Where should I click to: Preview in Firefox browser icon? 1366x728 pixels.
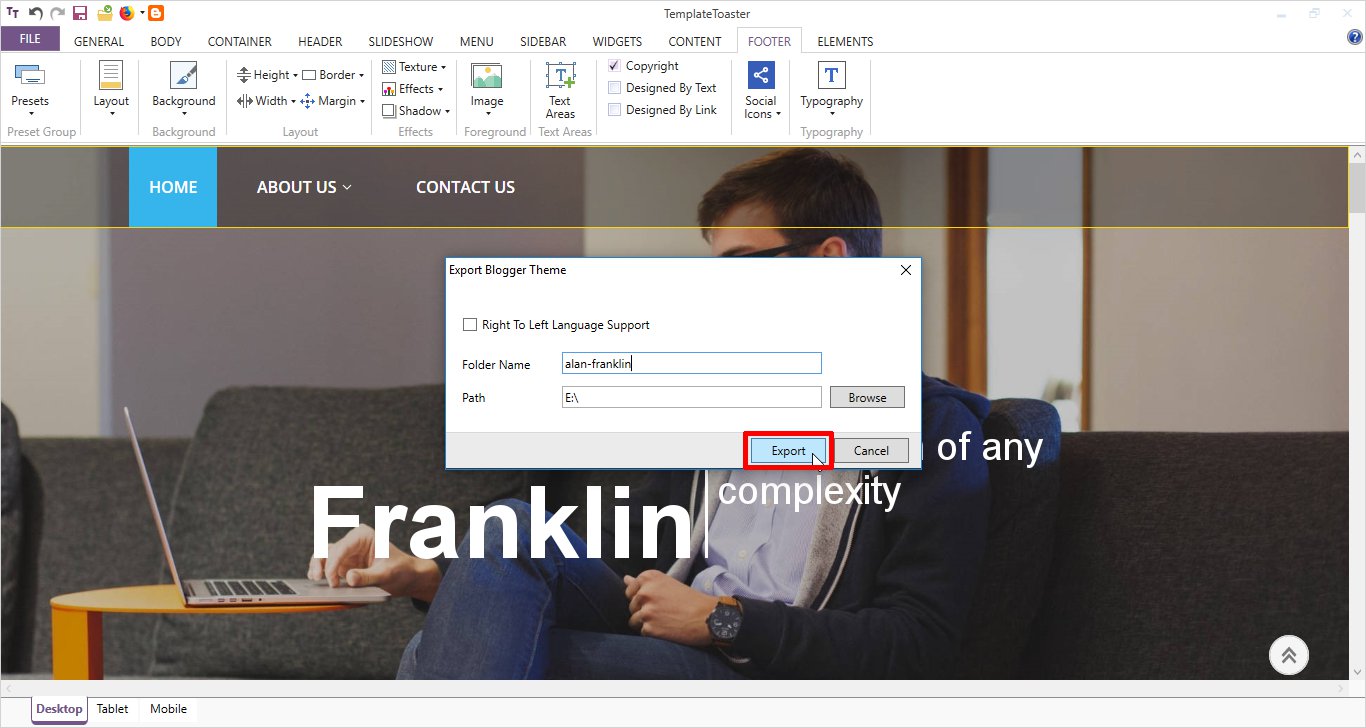(x=126, y=13)
